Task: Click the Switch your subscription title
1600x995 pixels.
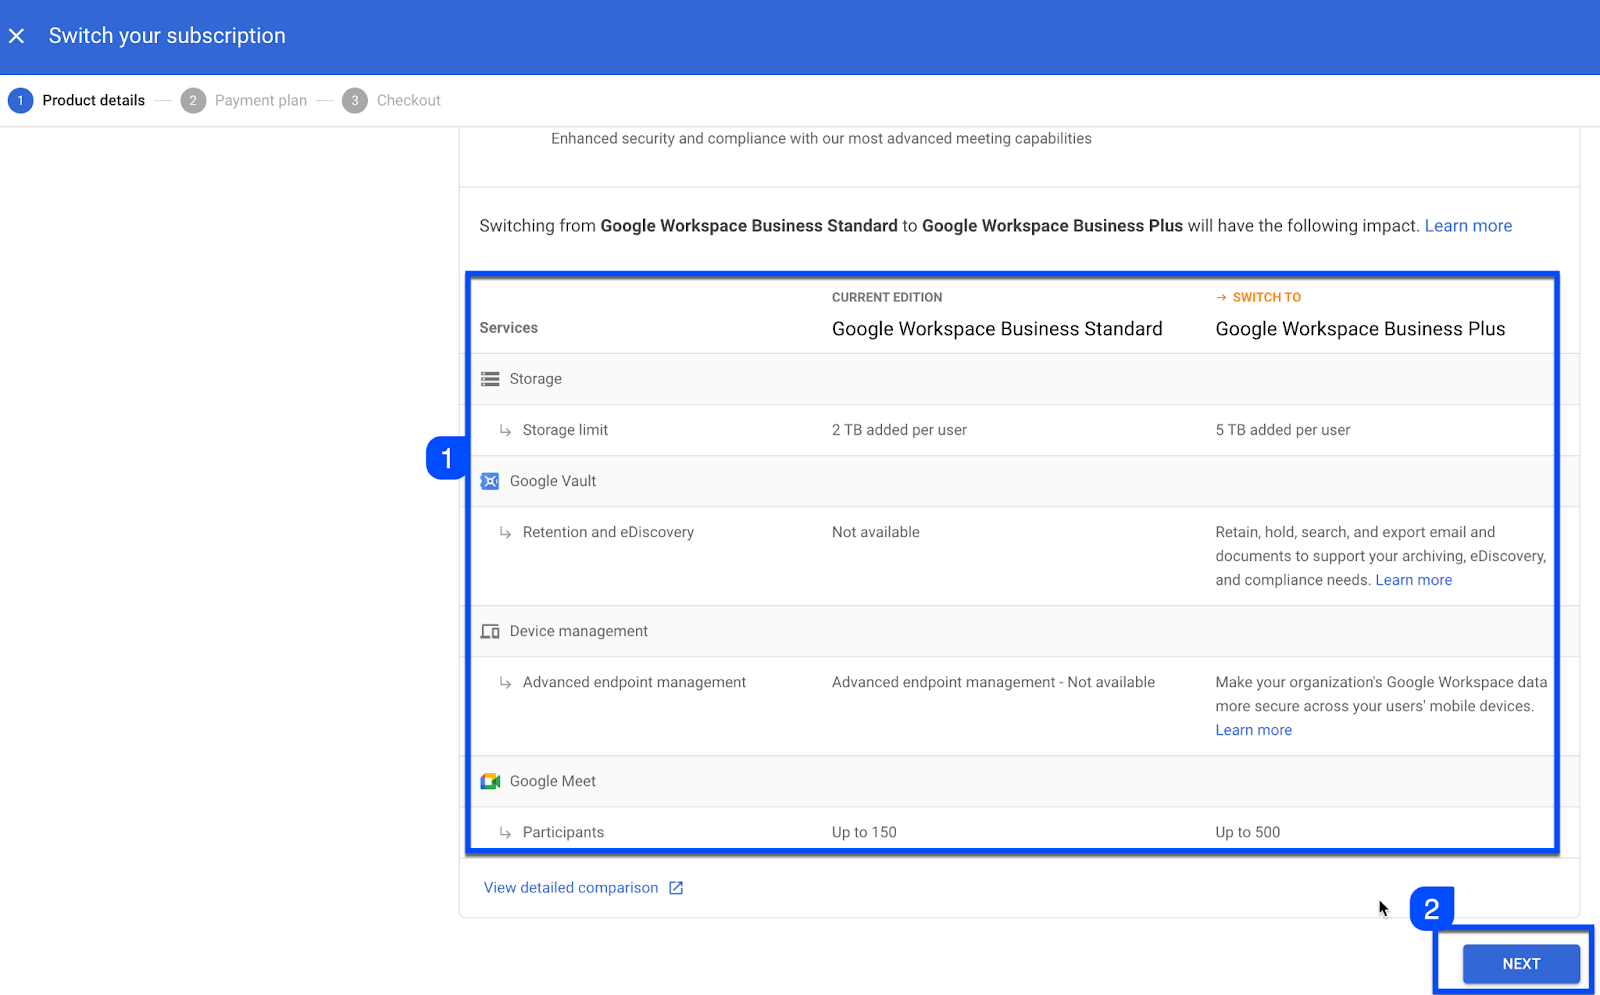Action: click(167, 36)
